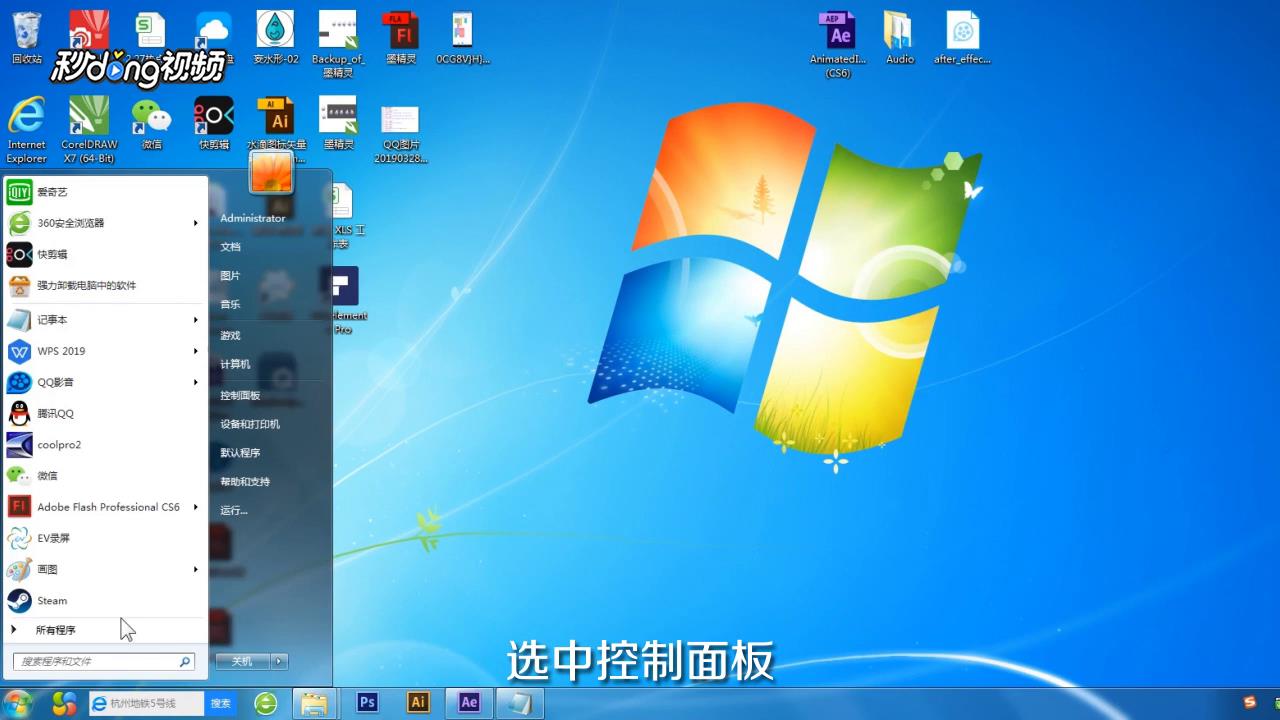1280x720 pixels.
Task: Click the 关机 shutdown button
Action: pyautogui.click(x=243, y=661)
